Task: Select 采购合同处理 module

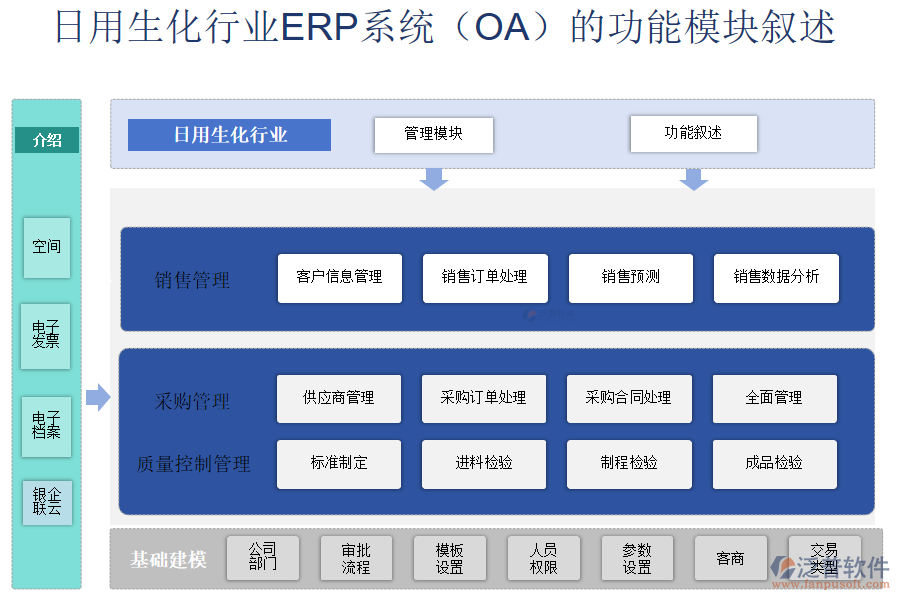Action: [x=628, y=398]
